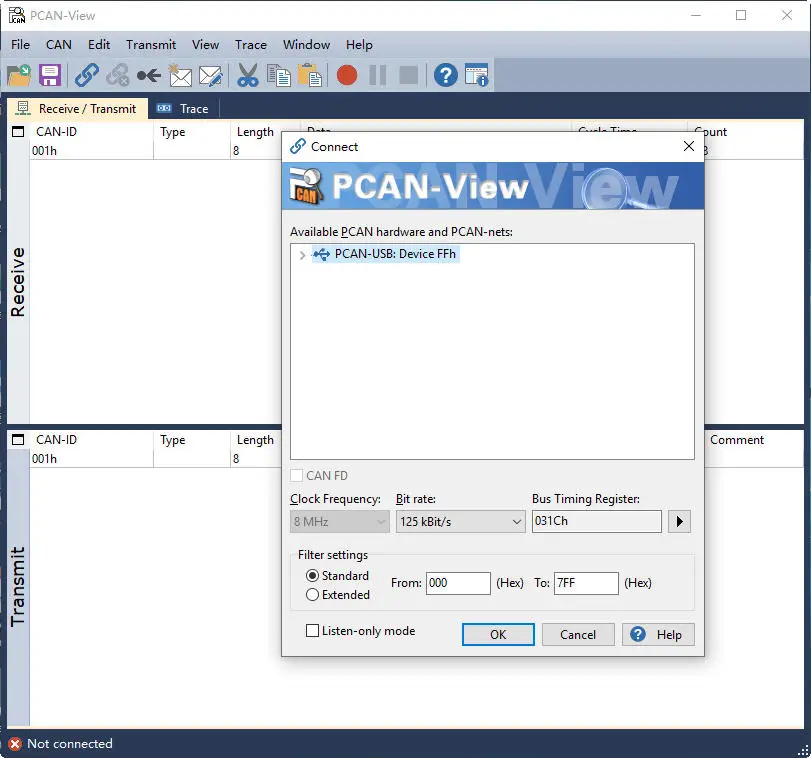Click the Bus Timing Register field 031Ch
The height and width of the screenshot is (758, 811).
pyautogui.click(x=597, y=521)
